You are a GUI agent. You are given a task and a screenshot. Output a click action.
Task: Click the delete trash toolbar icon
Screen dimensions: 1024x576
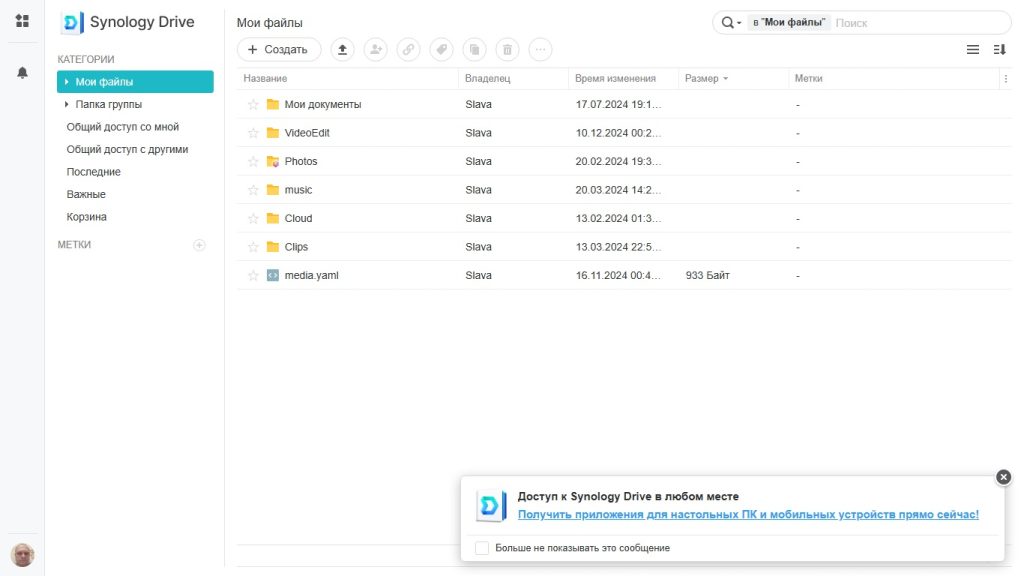click(x=507, y=50)
